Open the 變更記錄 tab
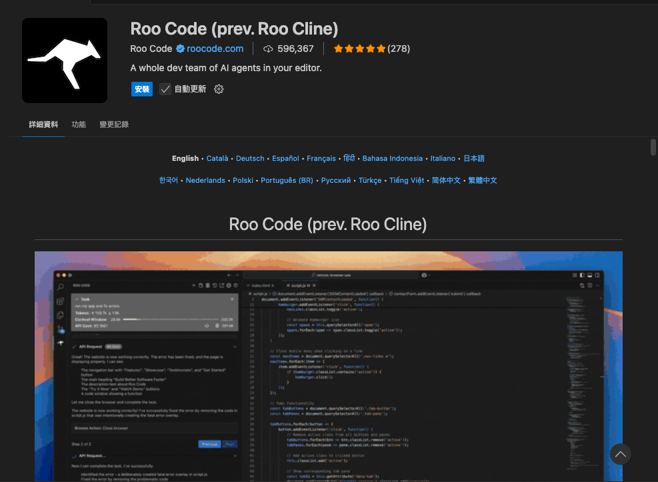This screenshot has height=482, width=658. click(x=114, y=125)
